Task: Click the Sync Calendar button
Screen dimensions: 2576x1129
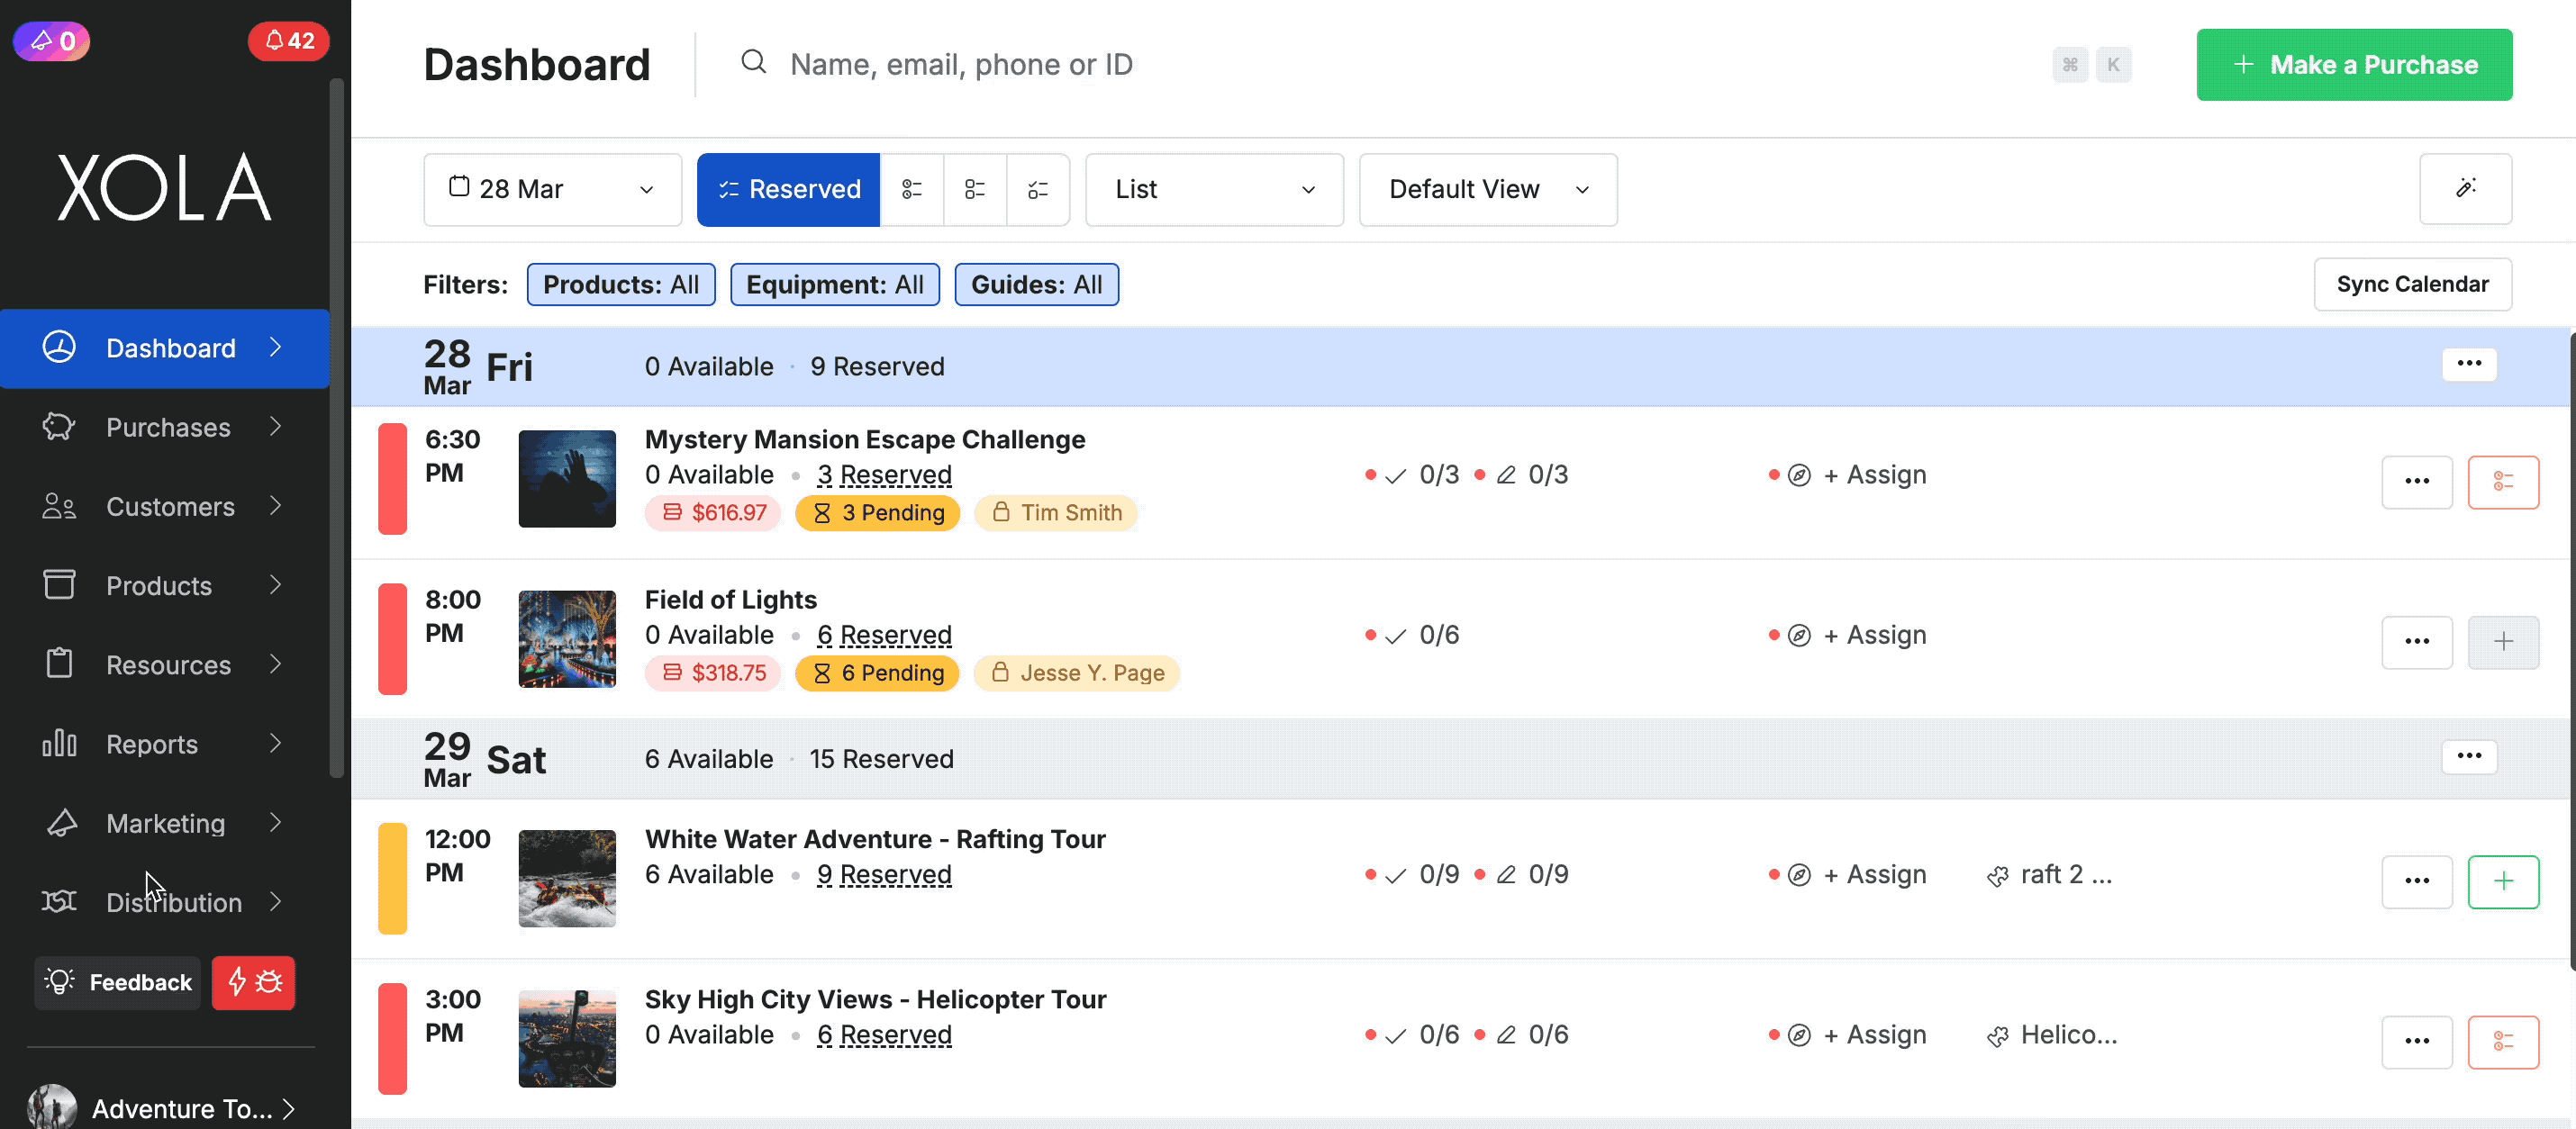Action: (2412, 284)
